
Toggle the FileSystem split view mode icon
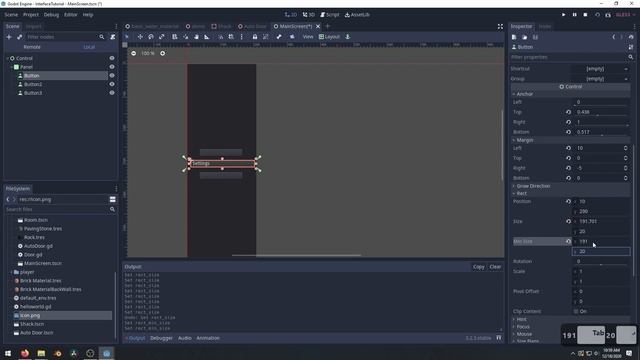click(x=113, y=200)
